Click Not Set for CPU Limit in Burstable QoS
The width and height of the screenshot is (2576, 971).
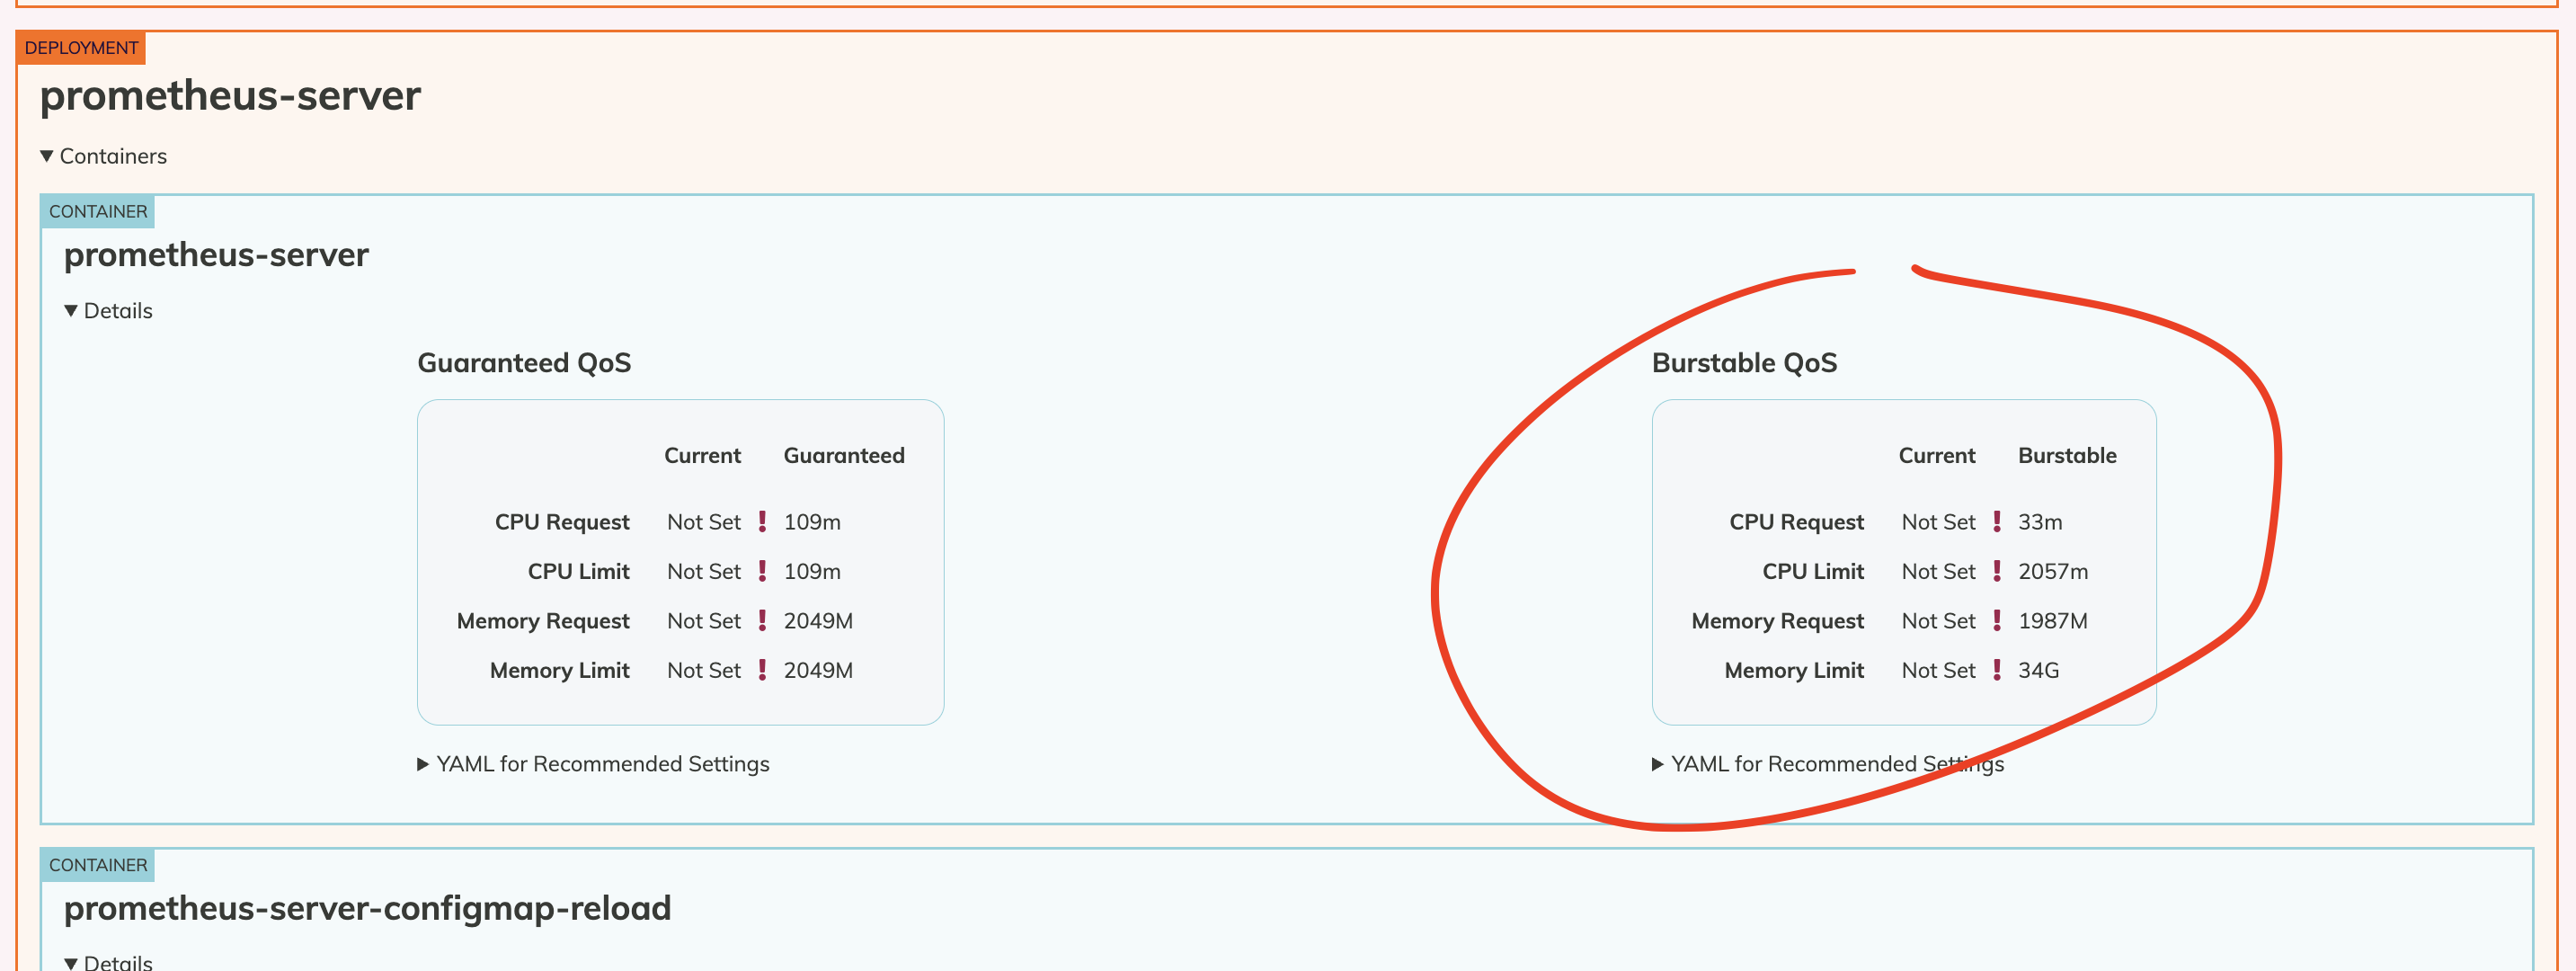(x=1939, y=572)
